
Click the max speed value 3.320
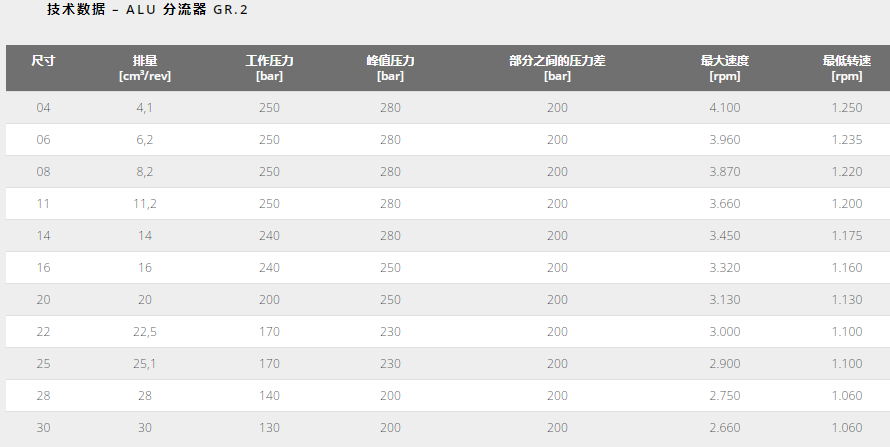pos(725,268)
